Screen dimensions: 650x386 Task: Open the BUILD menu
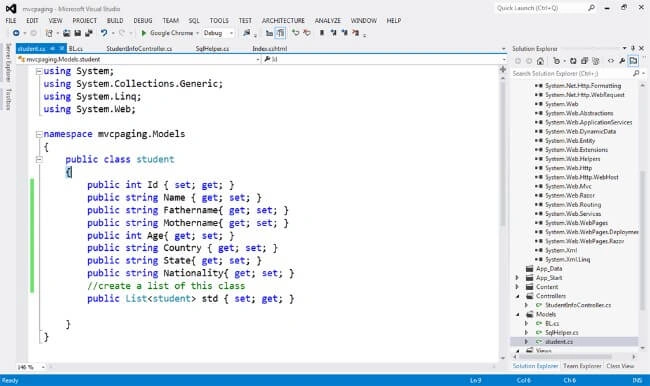[115, 20]
